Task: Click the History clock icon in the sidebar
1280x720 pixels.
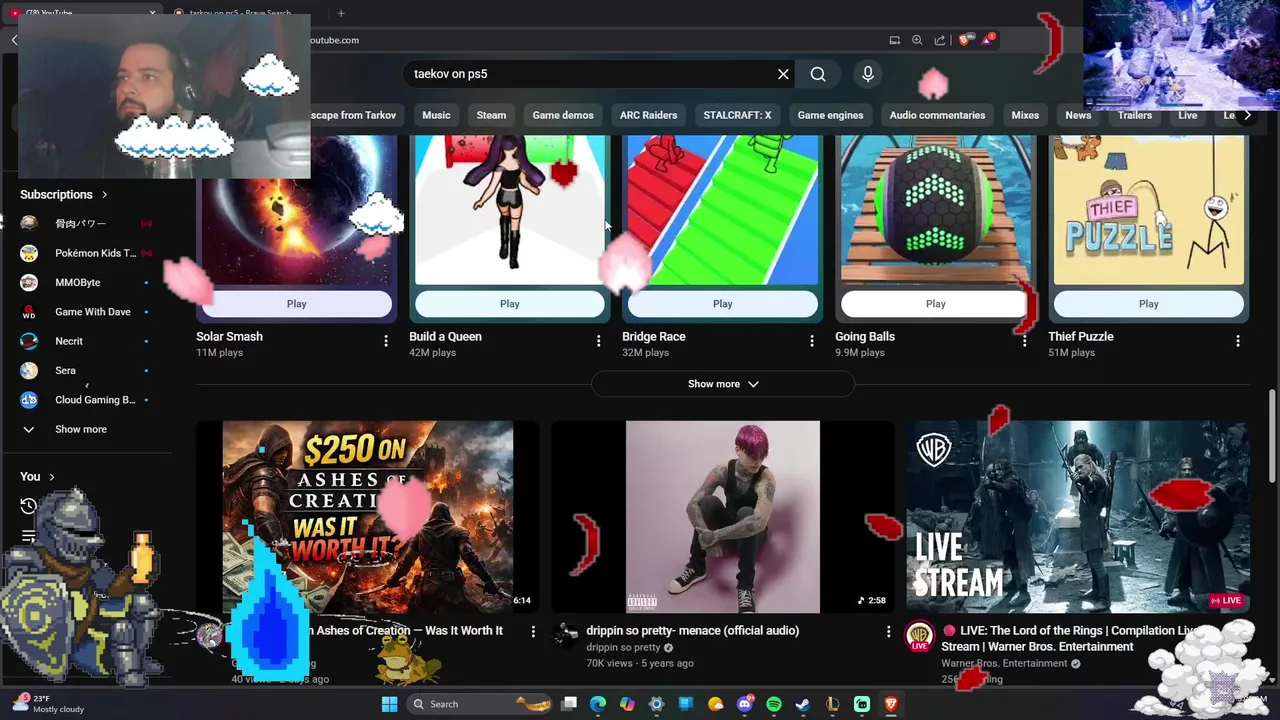Action: point(29,506)
